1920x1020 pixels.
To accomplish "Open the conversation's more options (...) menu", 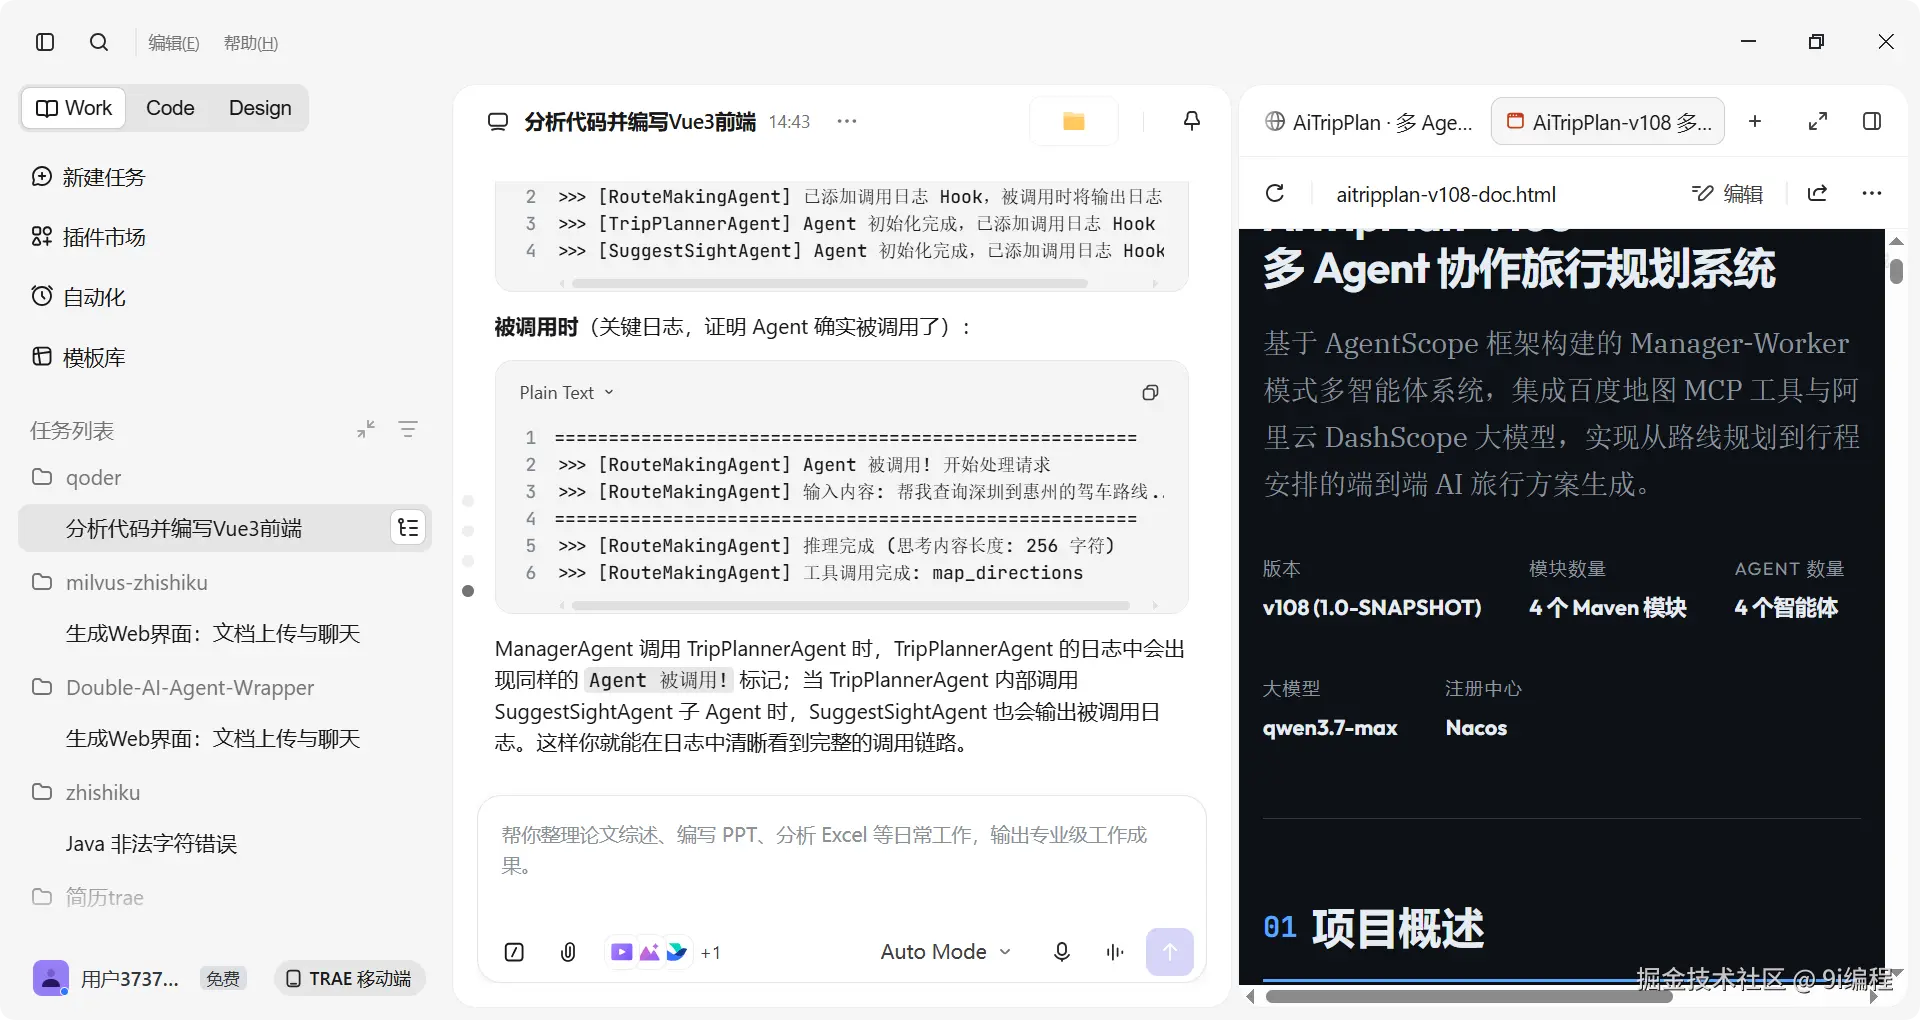I will [847, 121].
